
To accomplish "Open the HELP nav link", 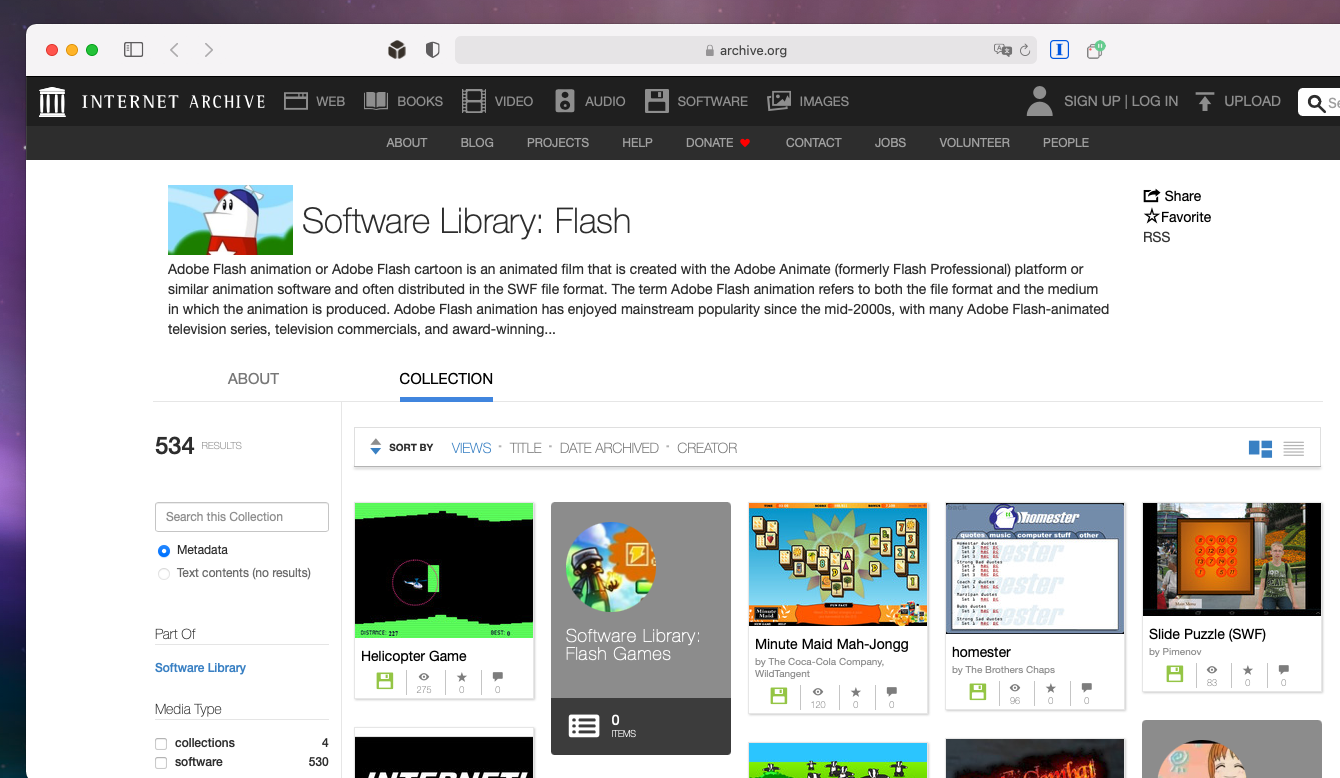I will [x=637, y=143].
